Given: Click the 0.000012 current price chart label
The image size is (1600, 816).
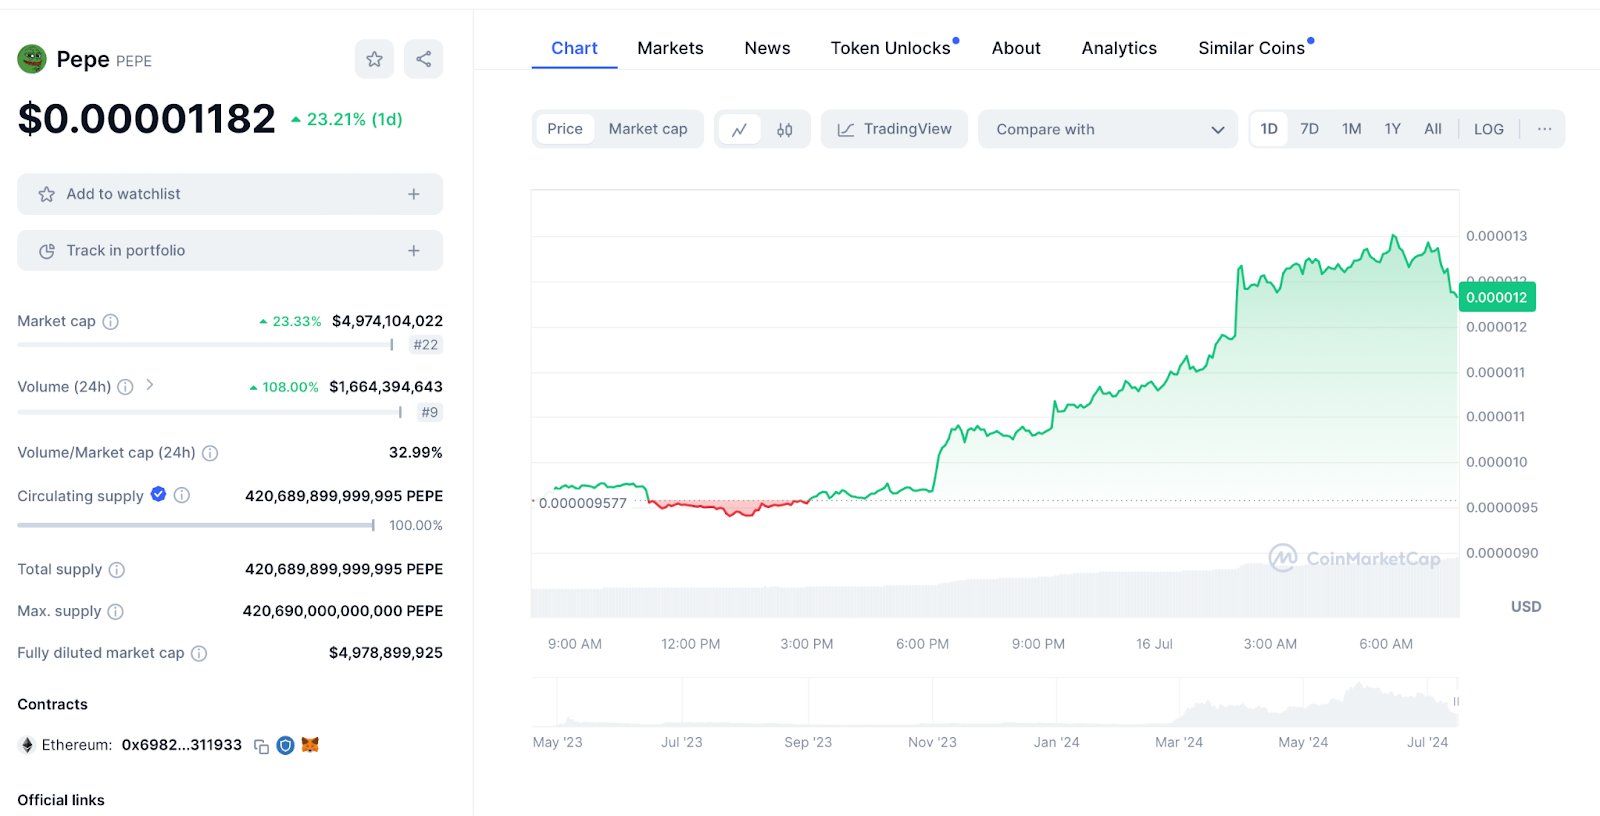Looking at the screenshot, I should point(1497,297).
